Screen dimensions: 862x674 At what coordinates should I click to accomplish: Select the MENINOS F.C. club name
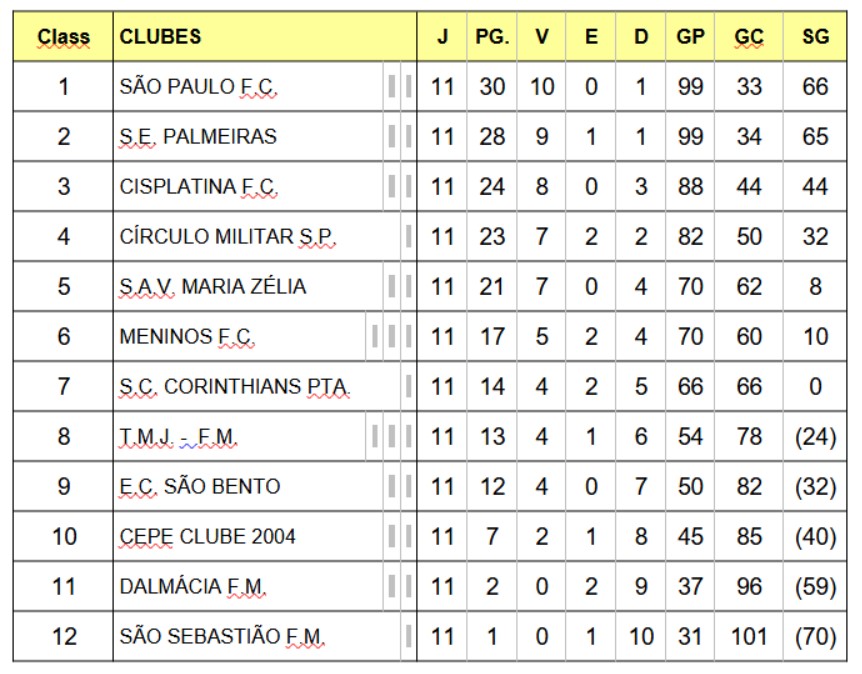click(x=187, y=337)
